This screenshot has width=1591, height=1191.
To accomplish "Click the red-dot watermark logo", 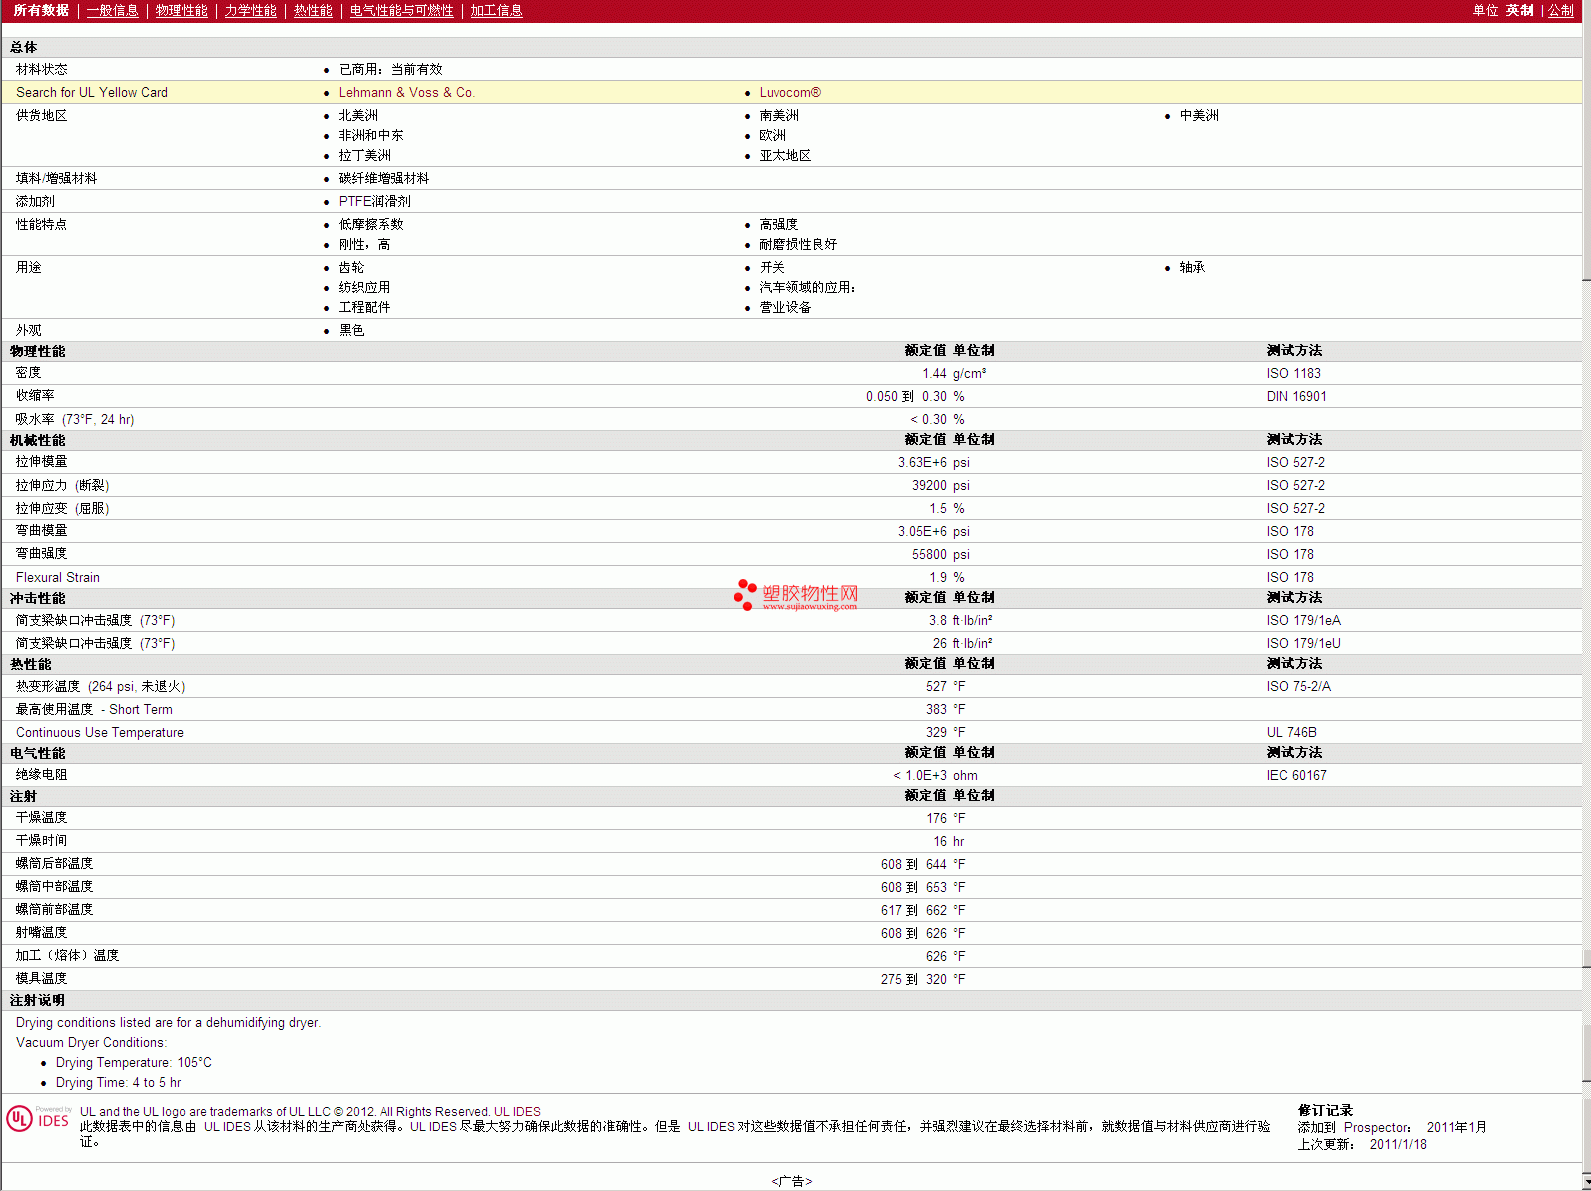I will click(x=745, y=594).
